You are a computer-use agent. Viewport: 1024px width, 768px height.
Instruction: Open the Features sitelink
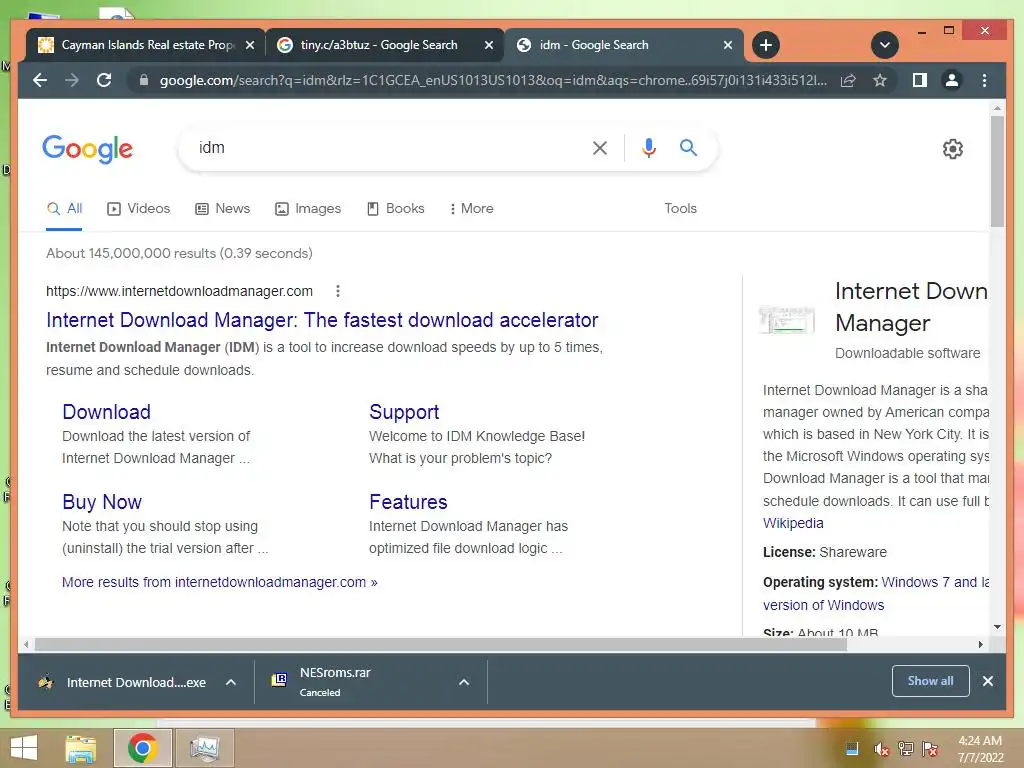(408, 502)
